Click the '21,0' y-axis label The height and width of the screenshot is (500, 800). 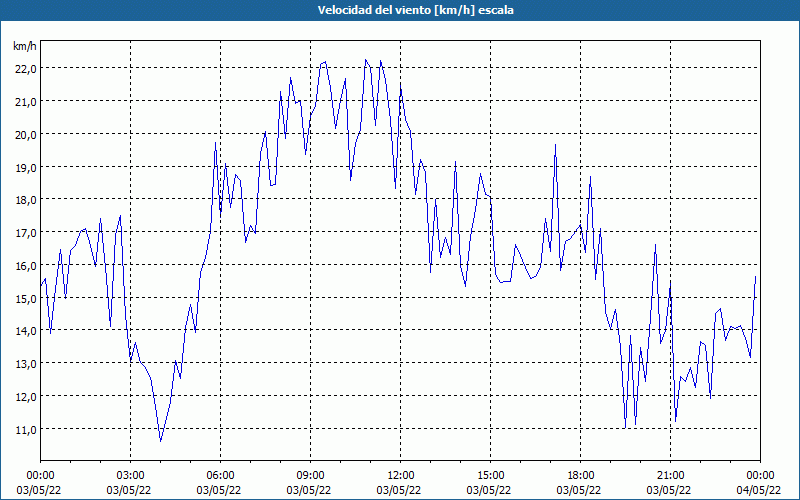(26, 102)
